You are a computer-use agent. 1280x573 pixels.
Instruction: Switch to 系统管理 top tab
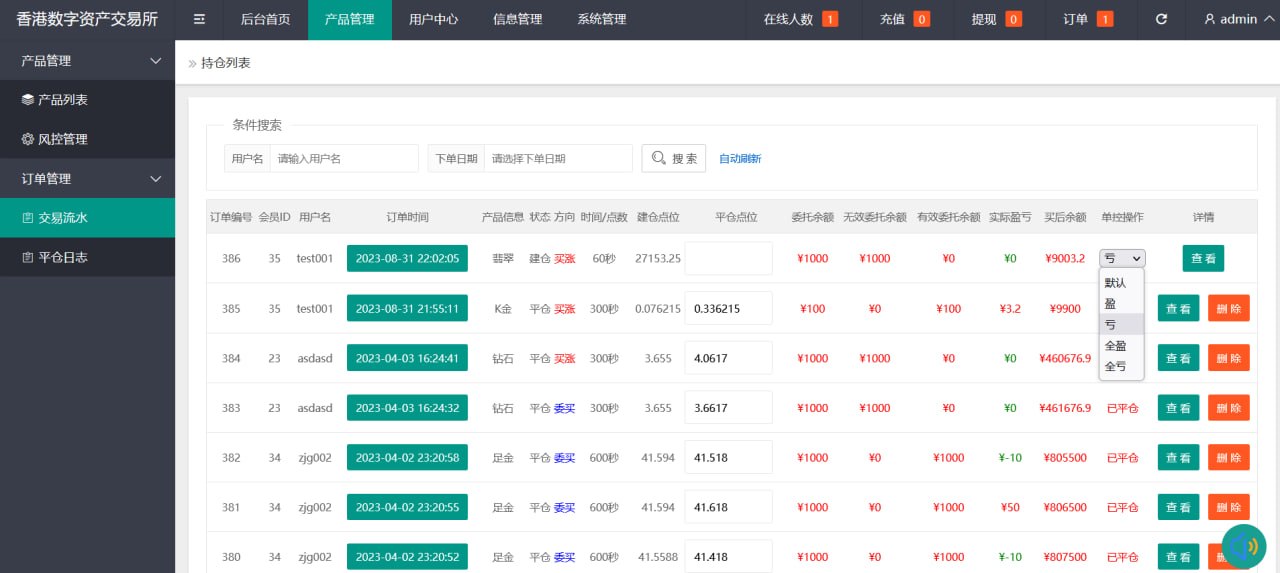(x=601, y=19)
